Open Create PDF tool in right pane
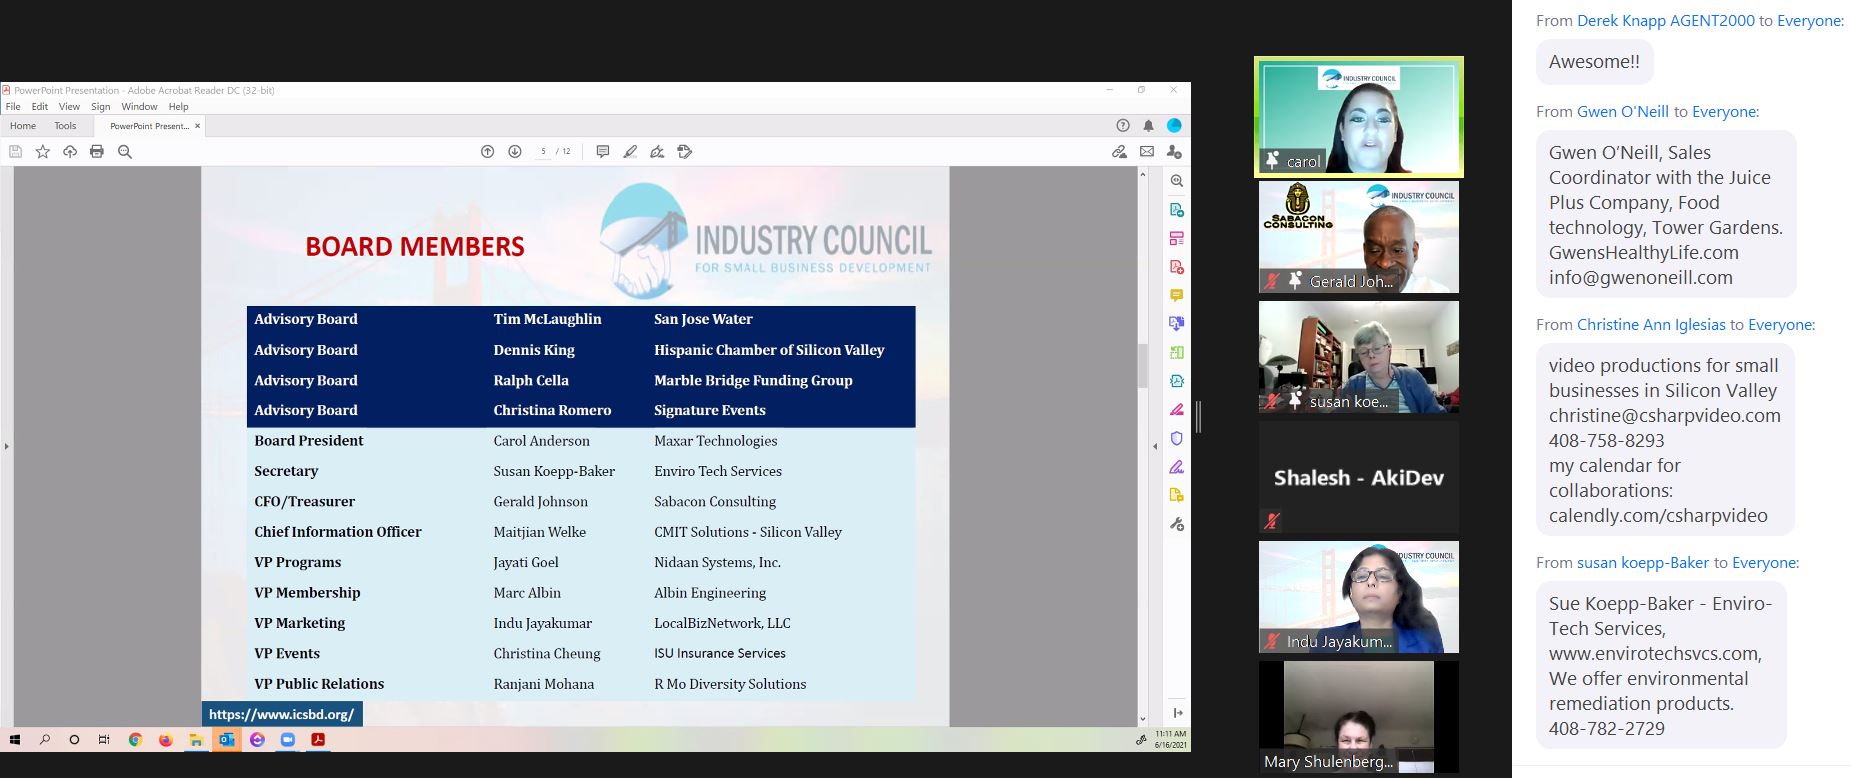The width and height of the screenshot is (1851, 778). coord(1177,267)
